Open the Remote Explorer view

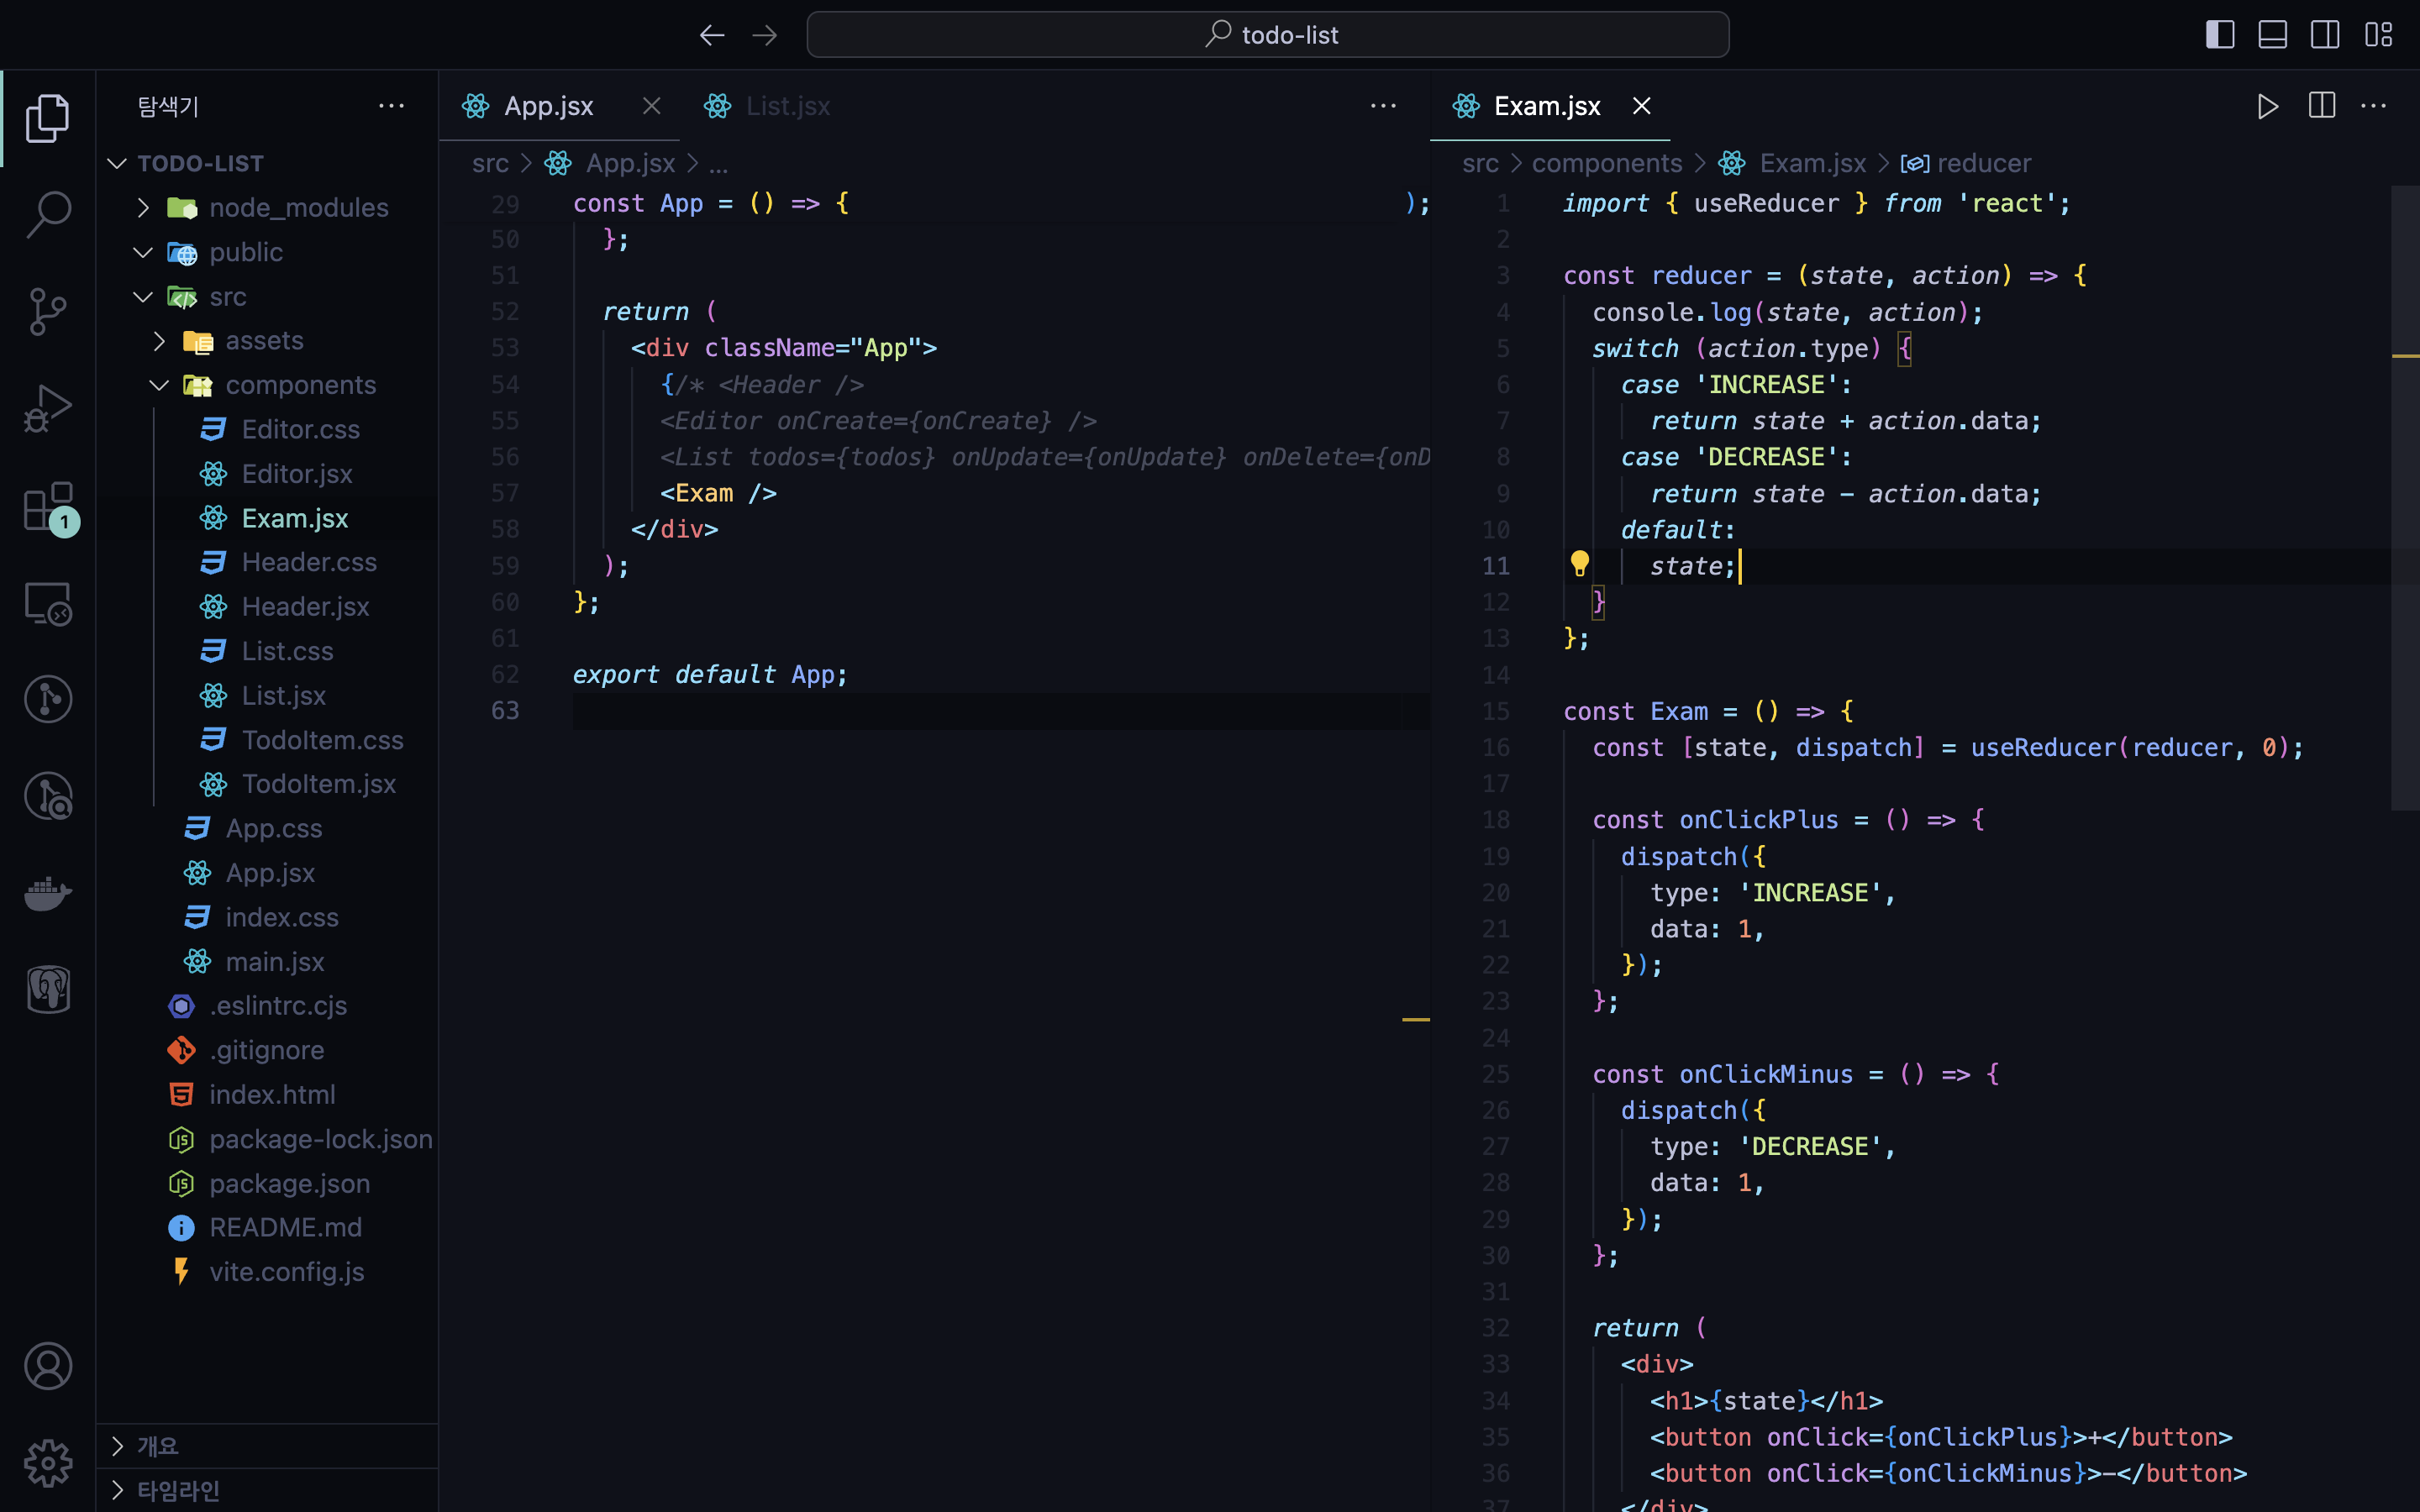[x=47, y=603]
